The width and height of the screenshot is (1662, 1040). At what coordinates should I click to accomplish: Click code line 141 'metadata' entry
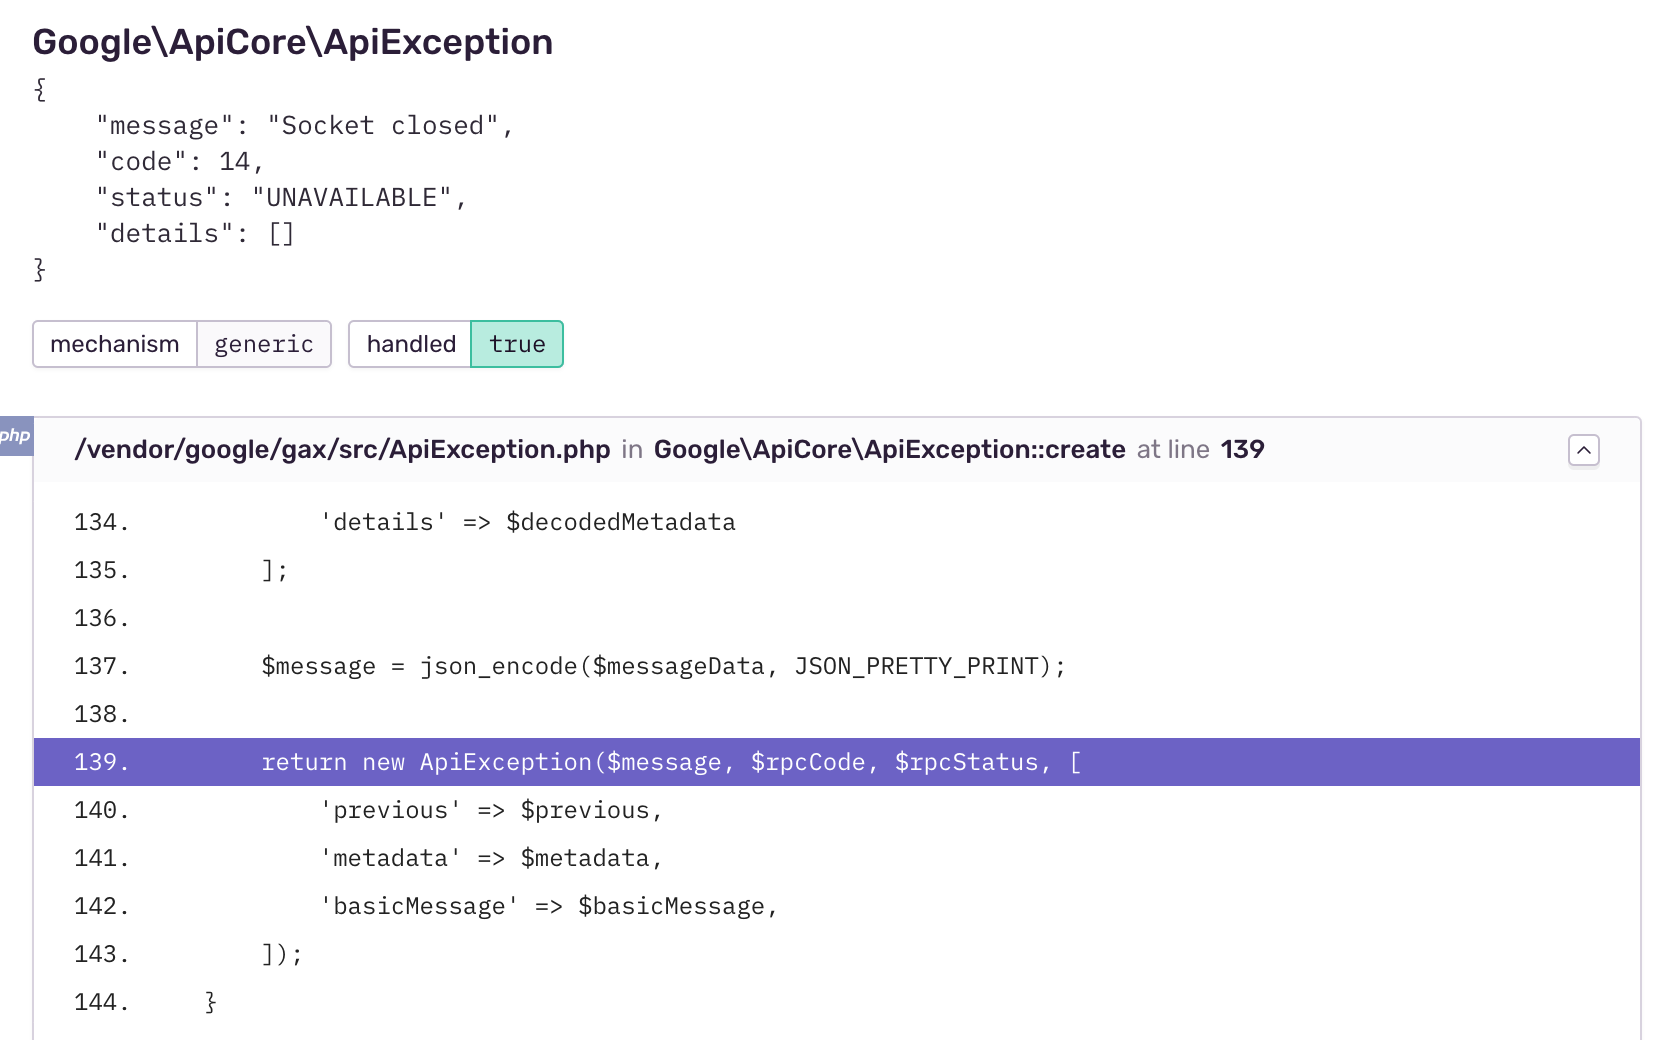837,858
